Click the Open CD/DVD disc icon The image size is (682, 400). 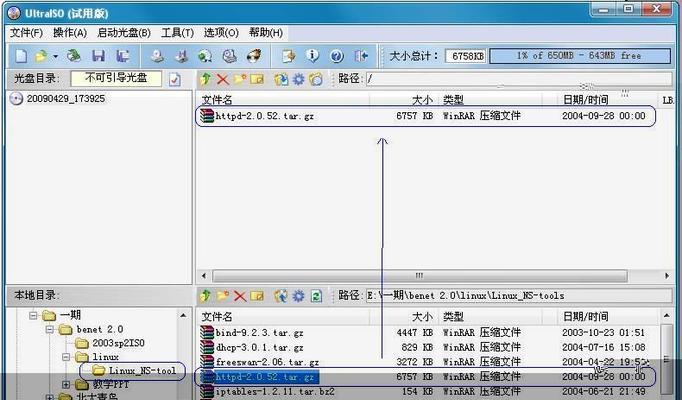[x=74, y=56]
